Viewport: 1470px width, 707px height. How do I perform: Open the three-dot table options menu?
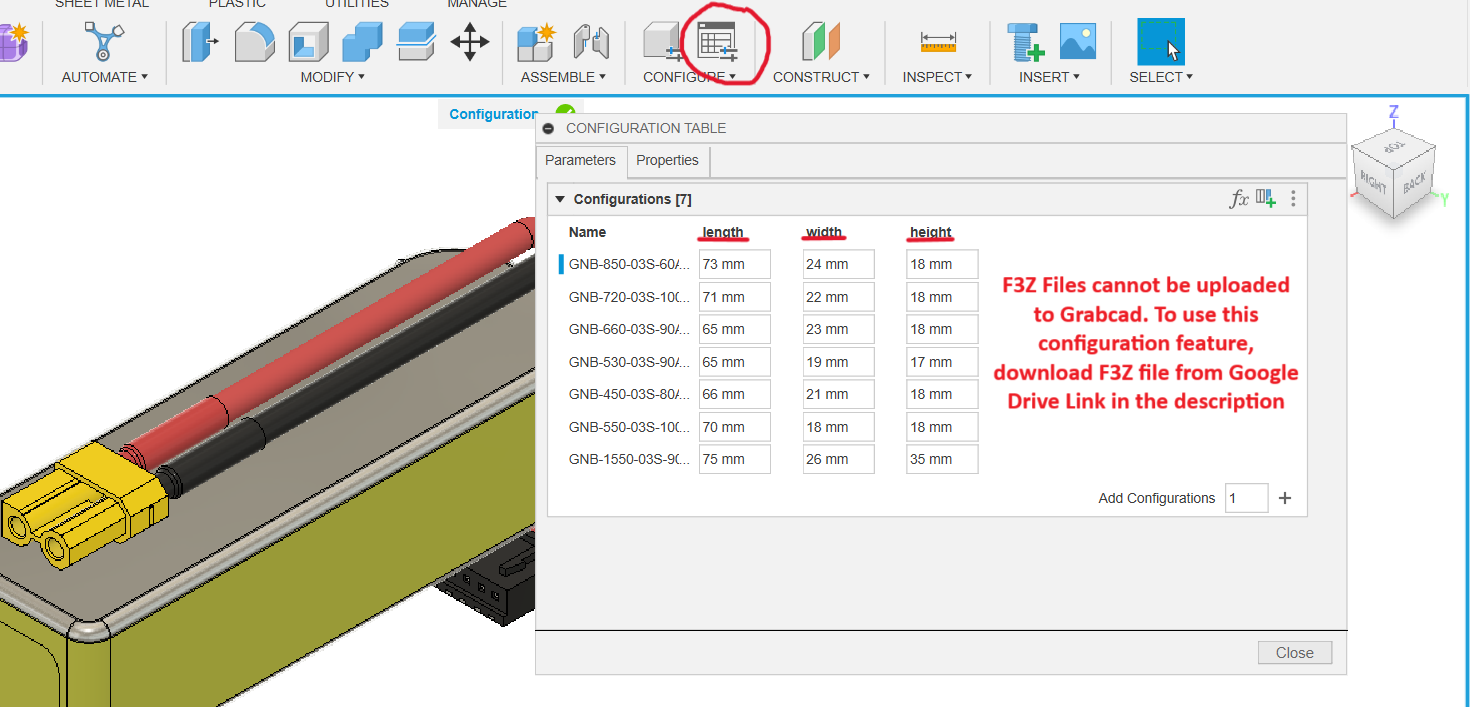(1293, 198)
